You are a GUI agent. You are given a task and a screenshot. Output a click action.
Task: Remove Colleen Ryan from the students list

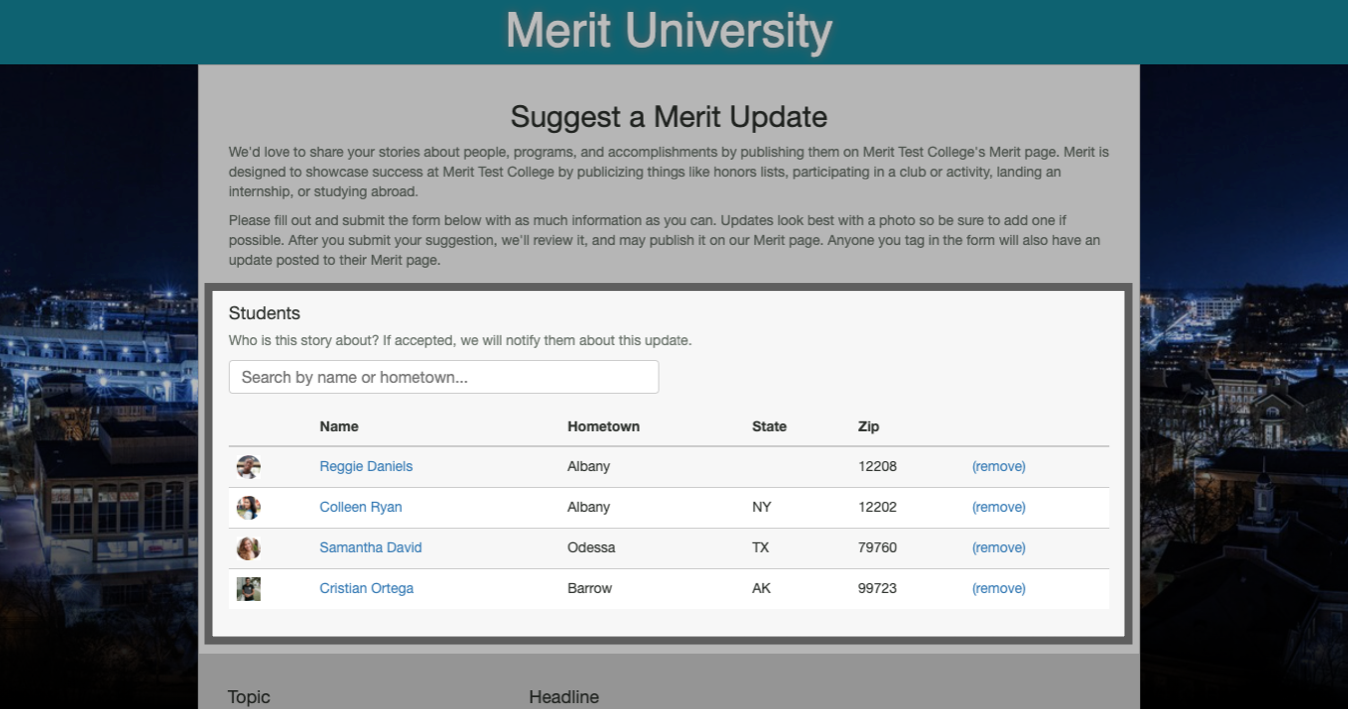pyautogui.click(x=999, y=508)
